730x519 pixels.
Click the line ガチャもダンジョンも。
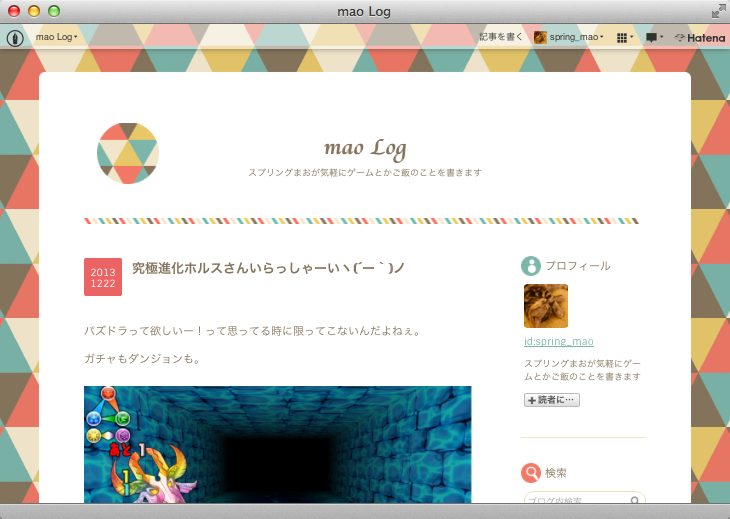tap(142, 359)
